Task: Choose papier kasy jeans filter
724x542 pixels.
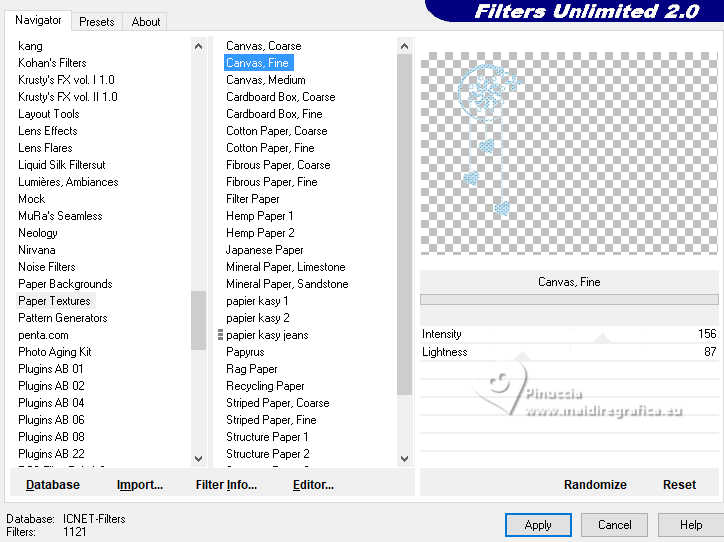Action: [x=267, y=335]
